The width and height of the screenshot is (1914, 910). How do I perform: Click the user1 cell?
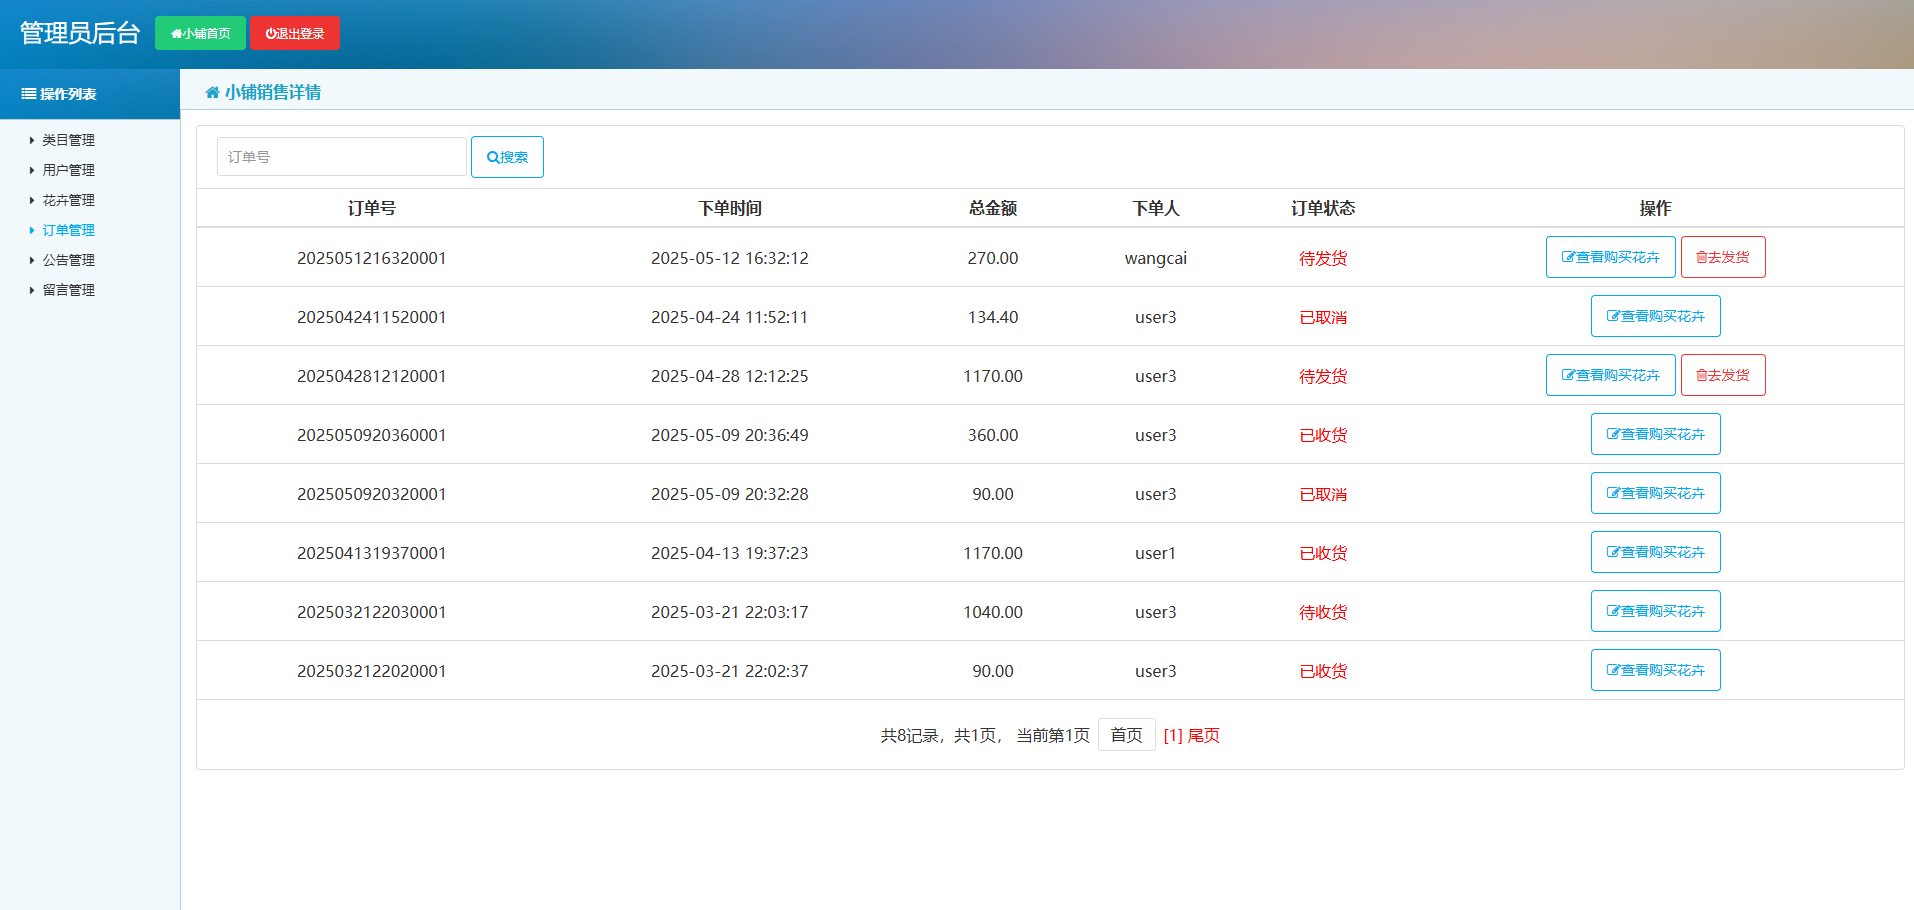1156,553
